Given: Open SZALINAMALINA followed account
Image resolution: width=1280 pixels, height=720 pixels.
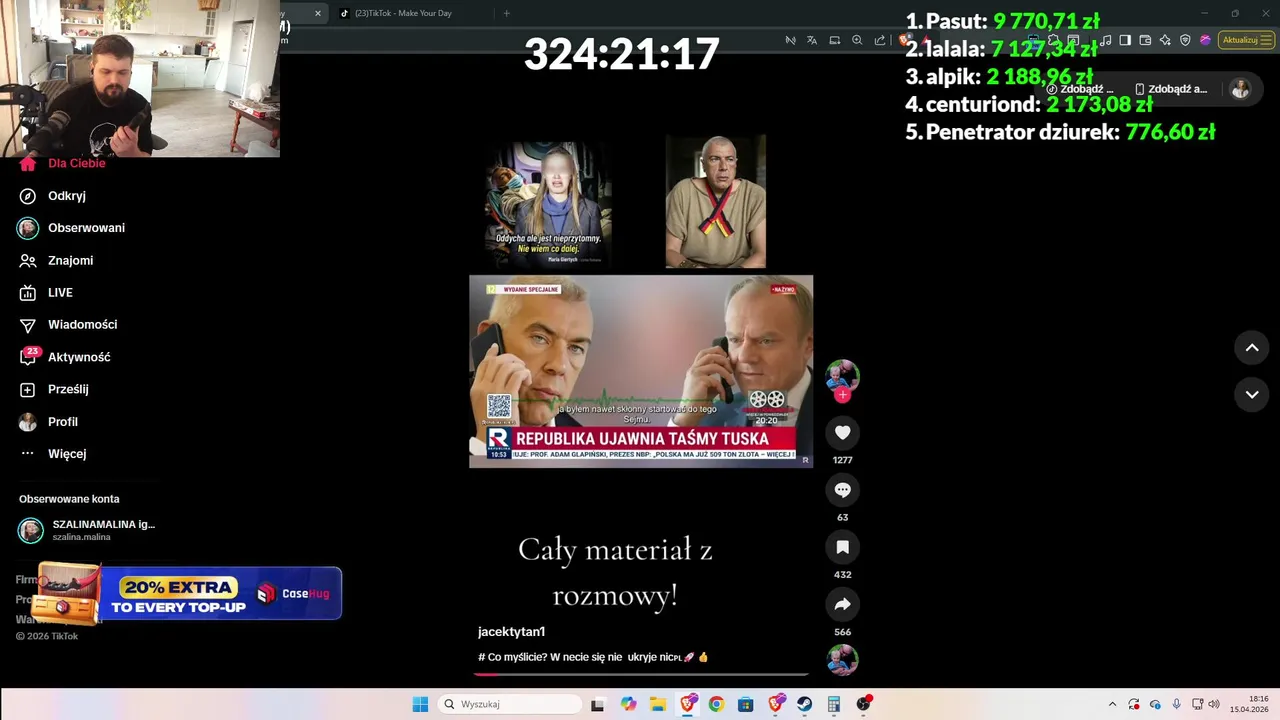Looking at the screenshot, I should (87, 530).
